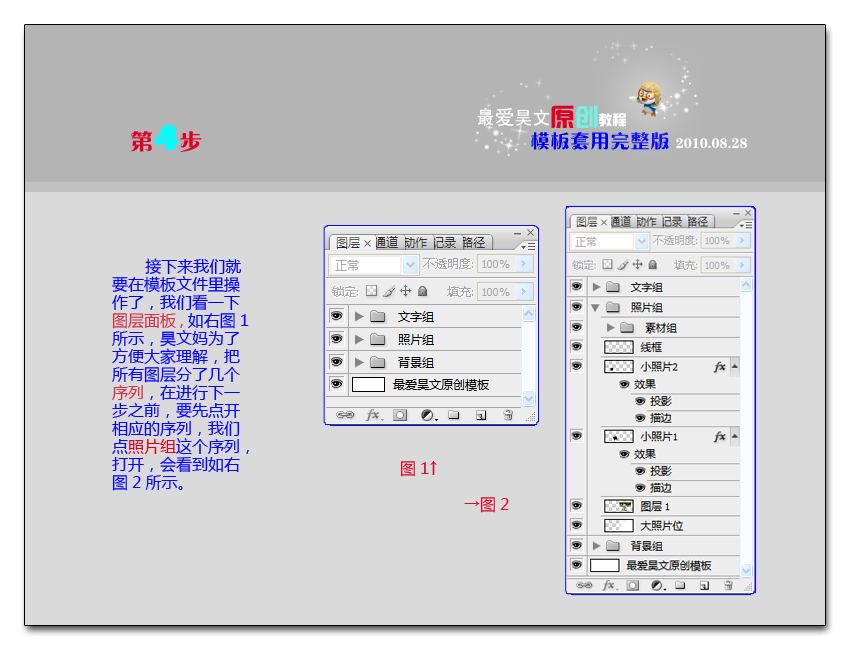Open fill slider arrow in Figure 2 panel
Screen dimensions: 850x650
tap(742, 265)
